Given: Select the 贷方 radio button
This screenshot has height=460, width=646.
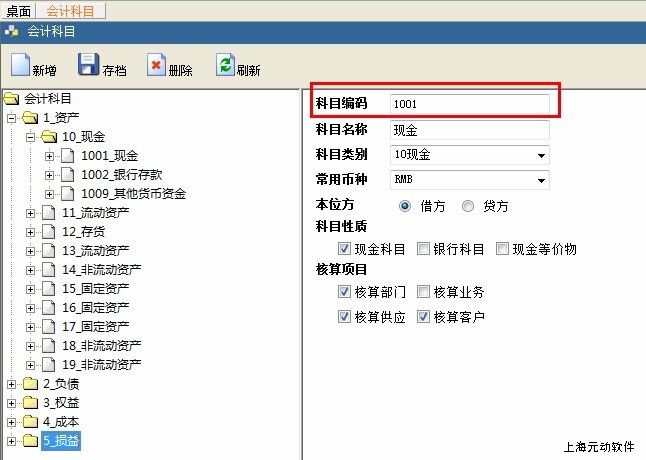Looking at the screenshot, I should pos(468,206).
